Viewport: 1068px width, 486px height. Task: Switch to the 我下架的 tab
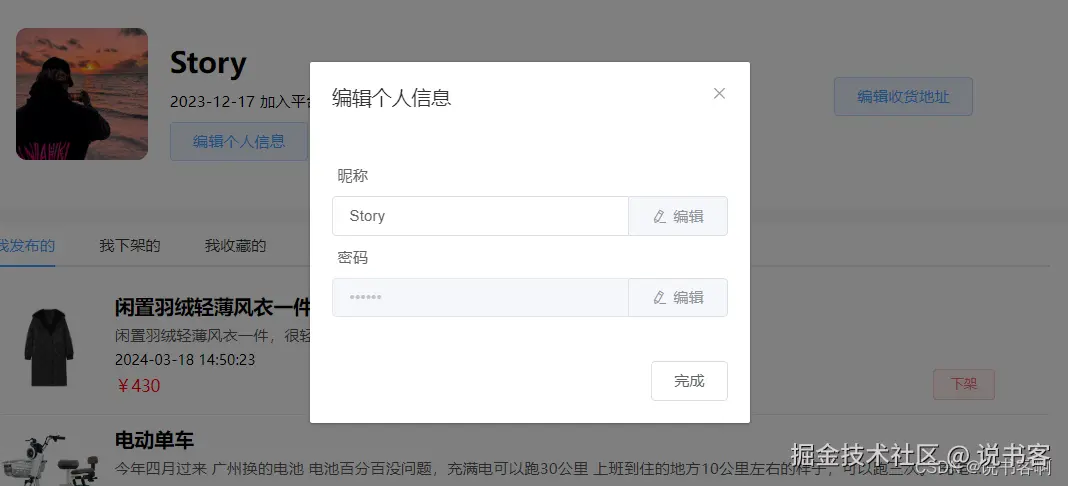coord(129,246)
